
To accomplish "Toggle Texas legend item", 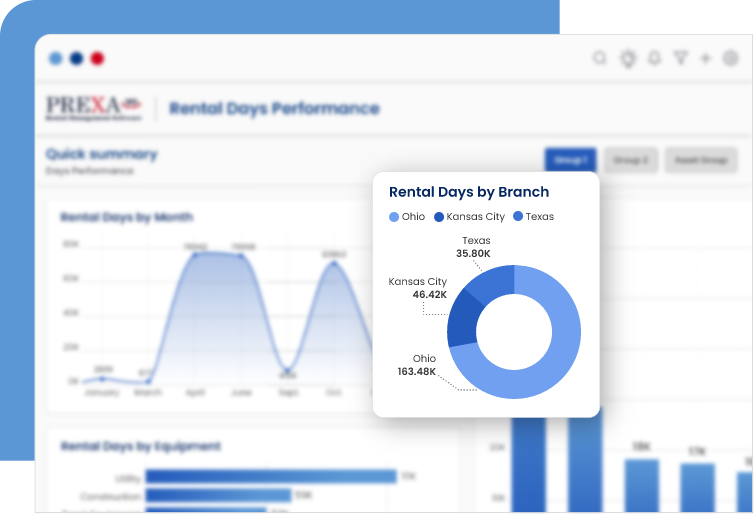I will click(533, 216).
